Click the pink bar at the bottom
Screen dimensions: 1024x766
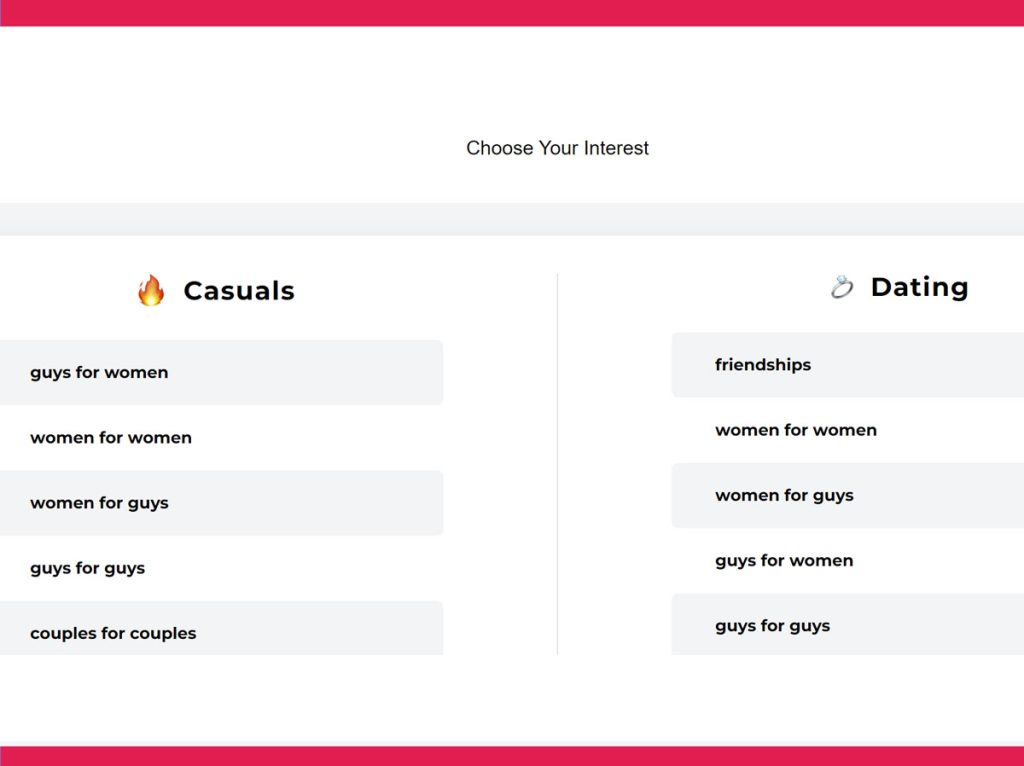[512, 753]
